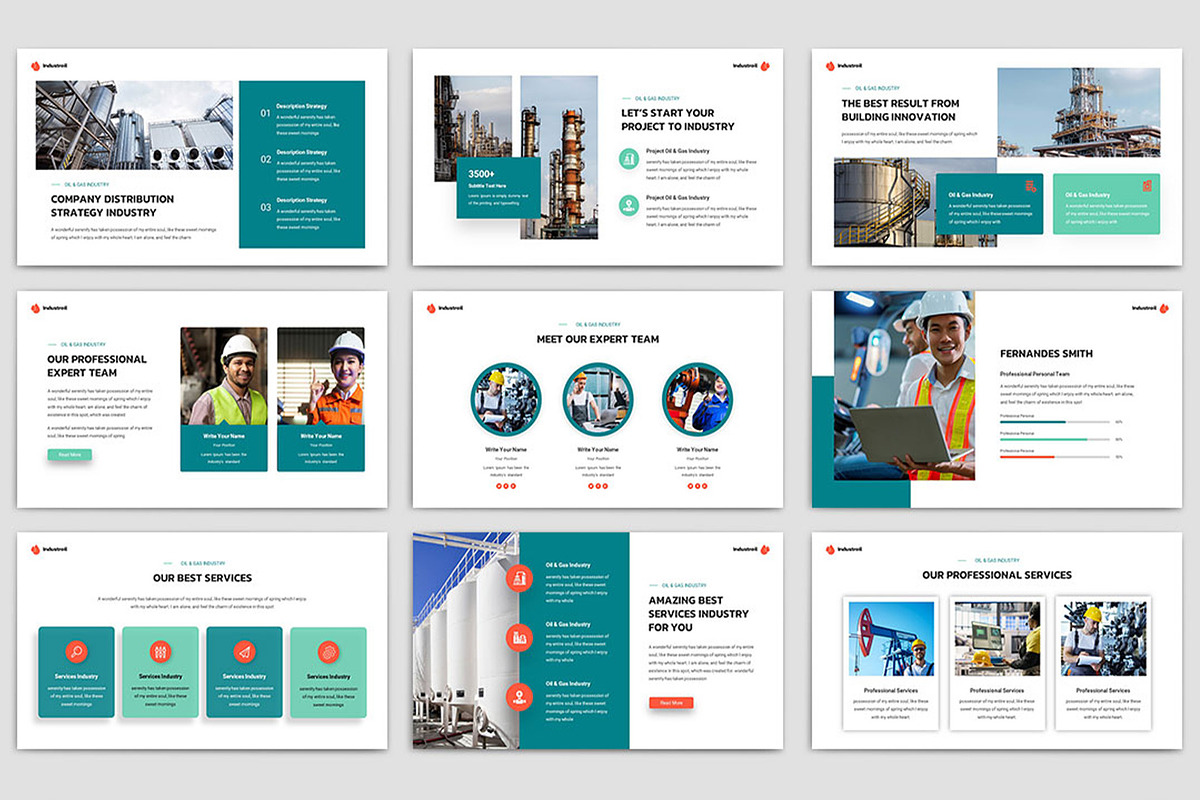Click the Industroil logo on Let's Start Your Project slide
This screenshot has height=800, width=1200.
751,66
